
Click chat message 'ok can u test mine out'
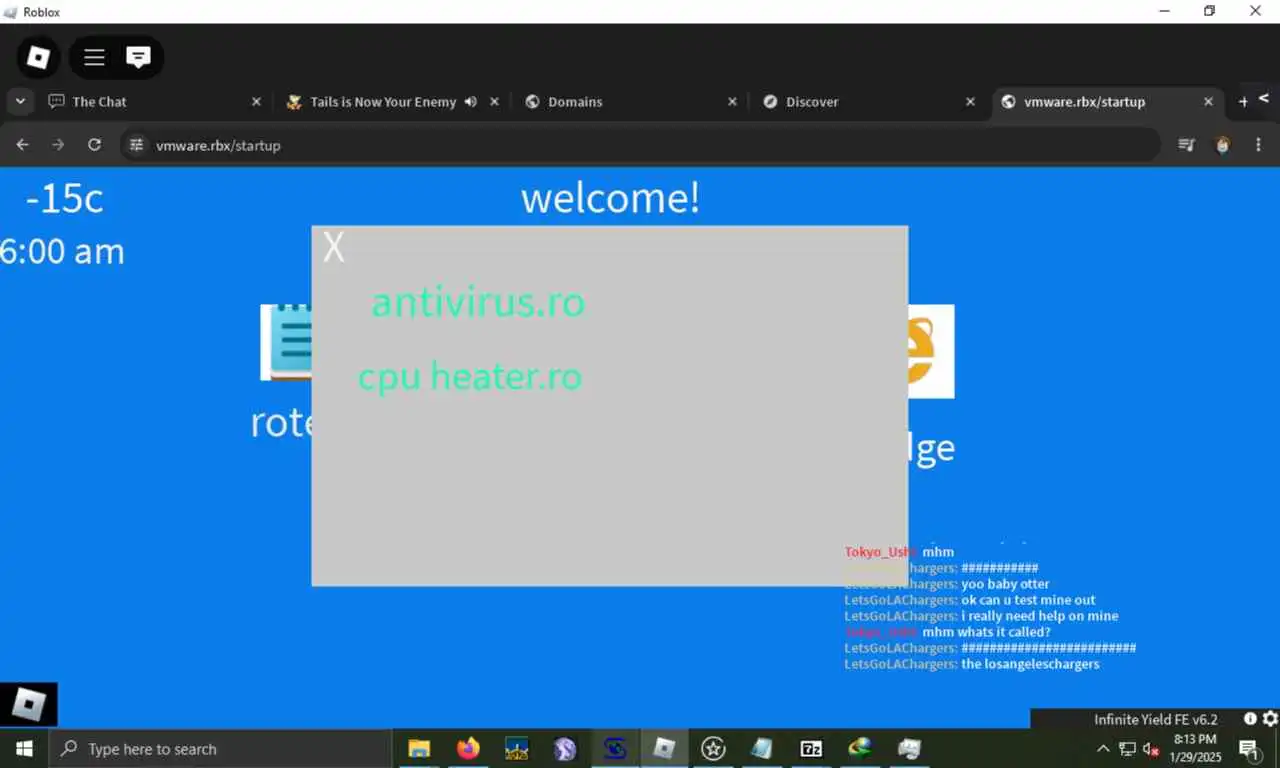coord(1029,600)
